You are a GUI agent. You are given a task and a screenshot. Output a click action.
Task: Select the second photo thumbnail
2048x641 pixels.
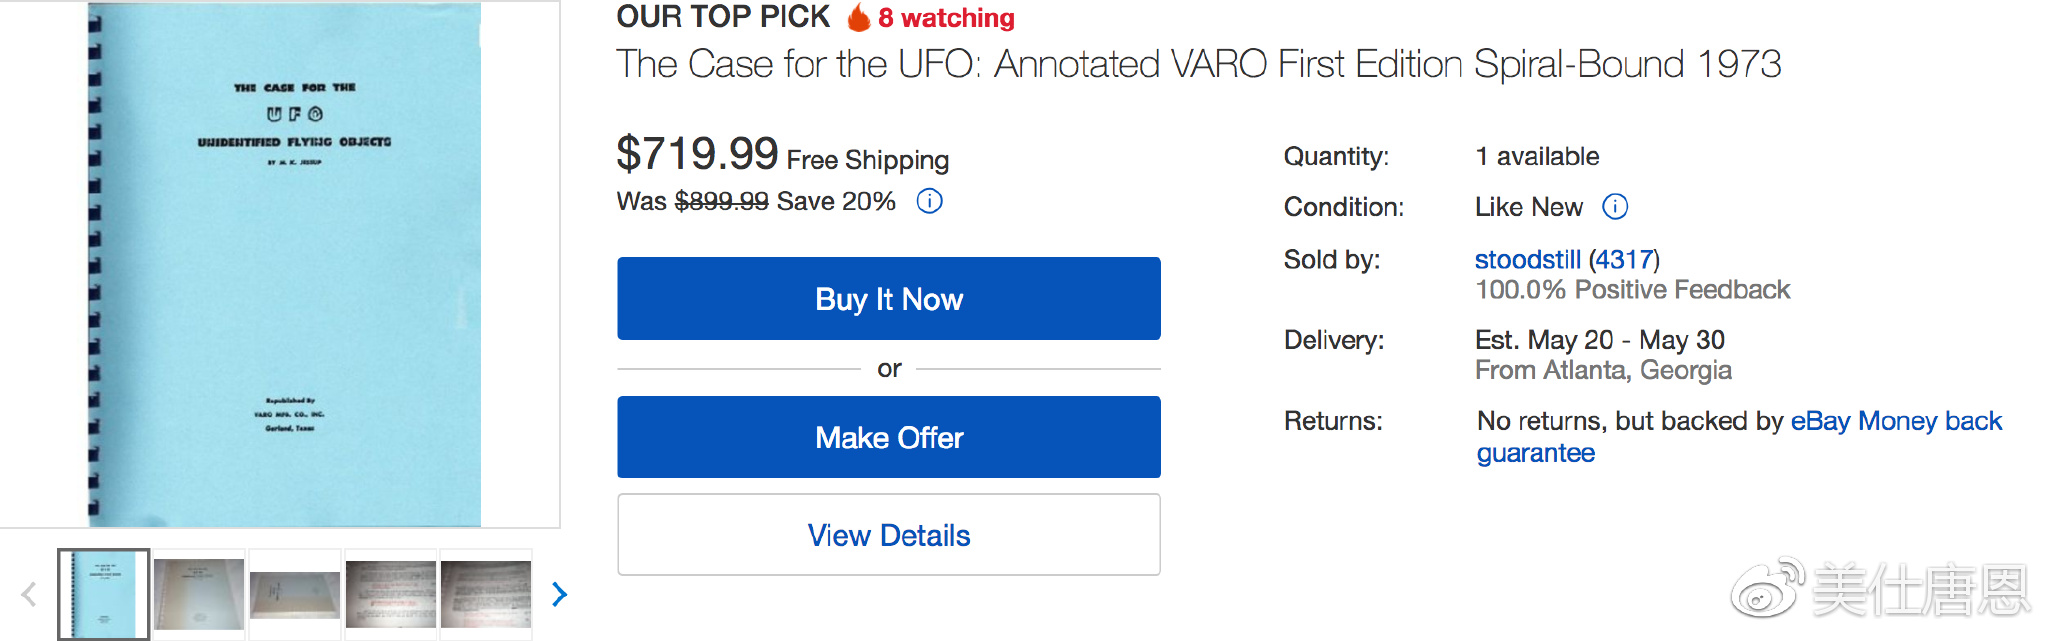(199, 594)
